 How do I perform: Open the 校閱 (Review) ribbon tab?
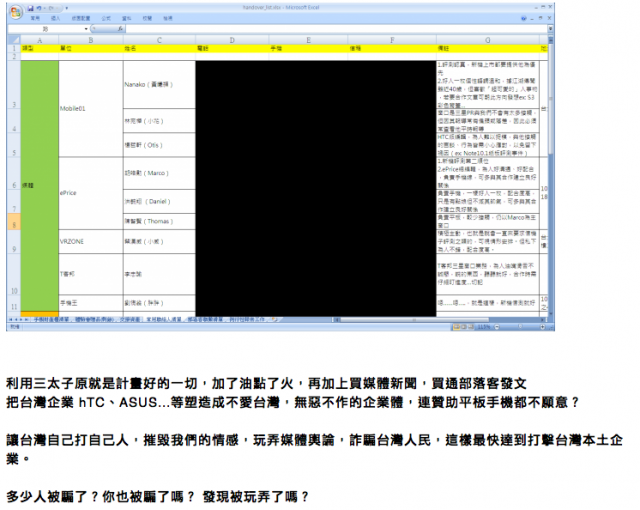pos(147,18)
